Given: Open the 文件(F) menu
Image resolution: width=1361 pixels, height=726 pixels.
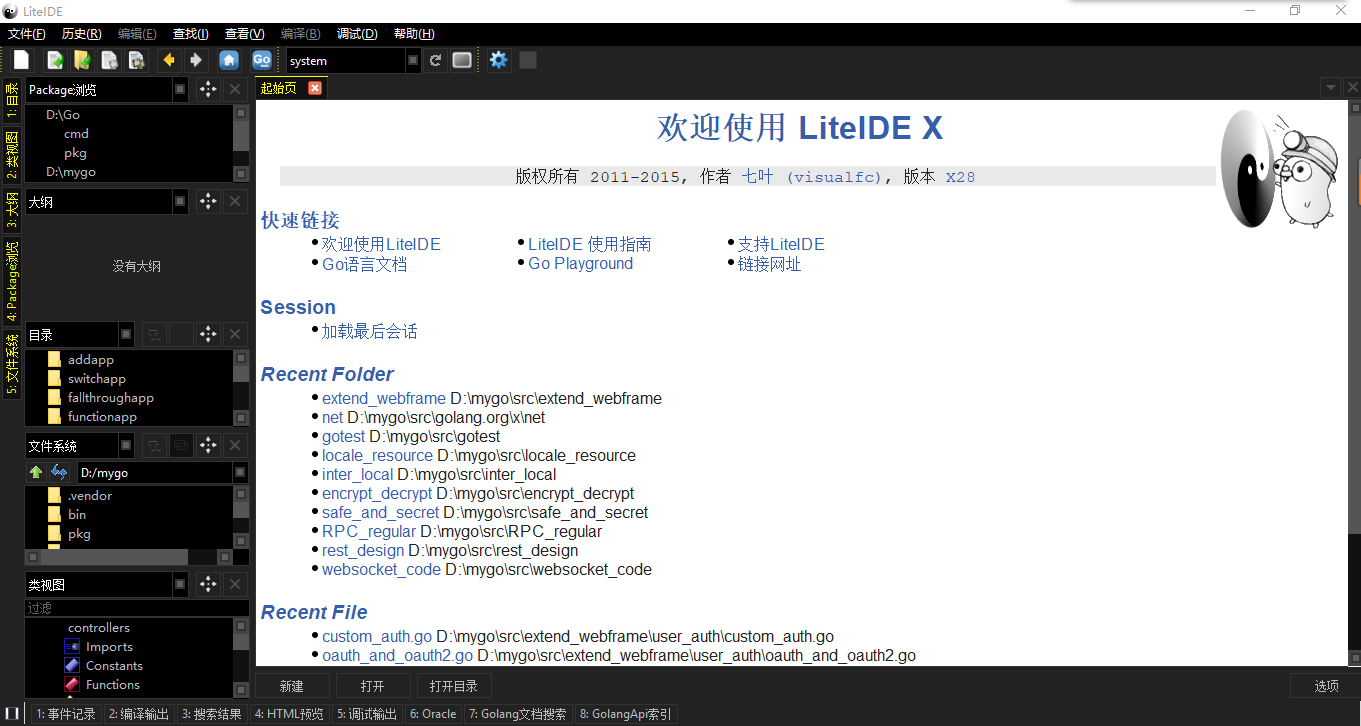Looking at the screenshot, I should 27,34.
